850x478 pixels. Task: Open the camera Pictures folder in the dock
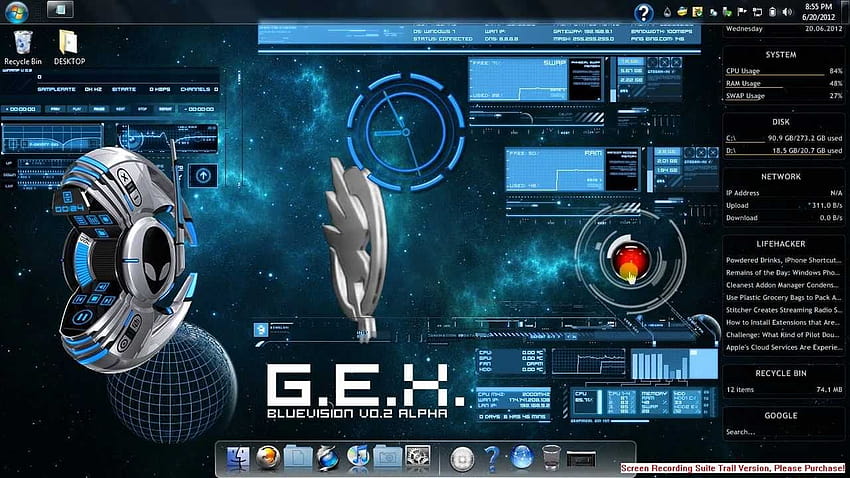pos(387,458)
